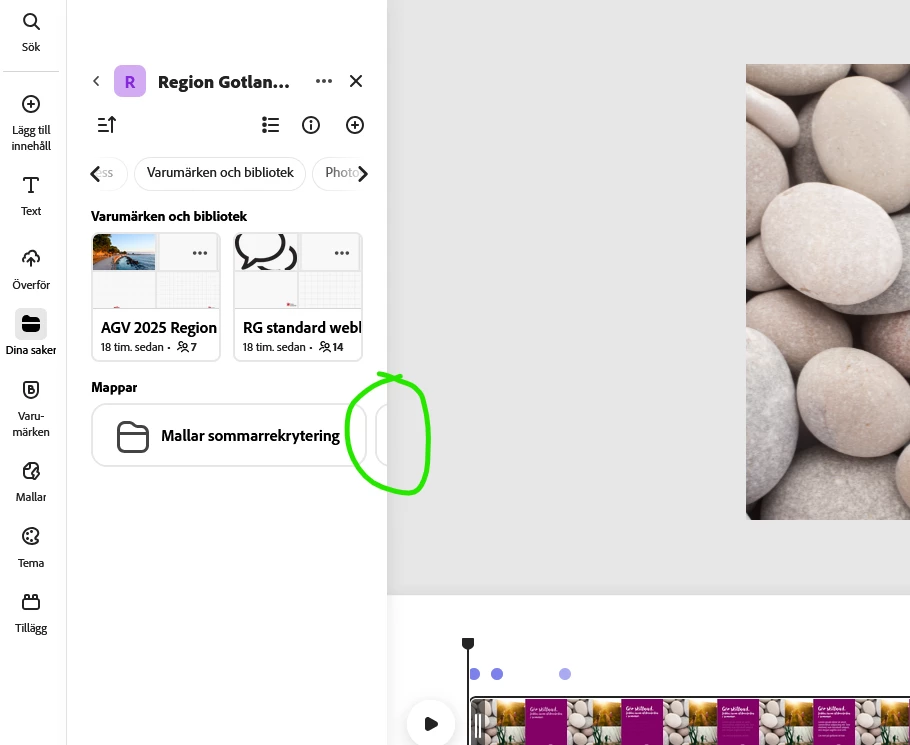
Task: Open Mallar sommarrekrytering folder
Action: (229, 435)
